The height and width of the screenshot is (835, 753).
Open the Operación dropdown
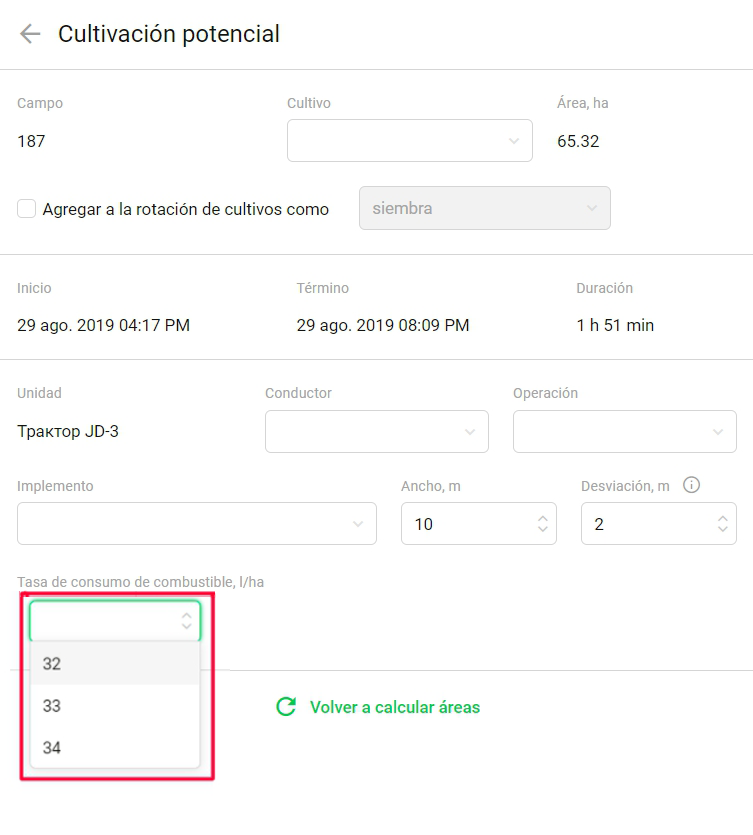pos(624,431)
